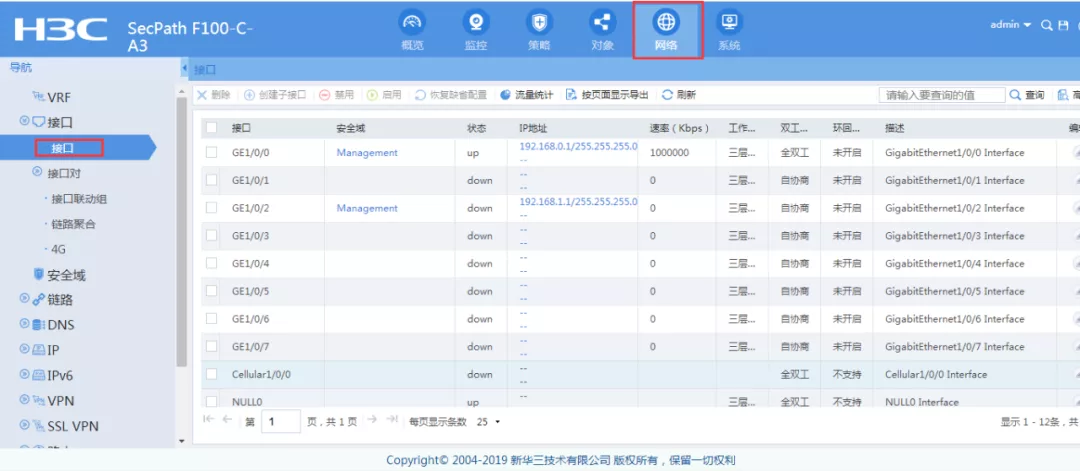Click the 刷新 refresh icon
The image size is (1080, 471).
[667, 95]
